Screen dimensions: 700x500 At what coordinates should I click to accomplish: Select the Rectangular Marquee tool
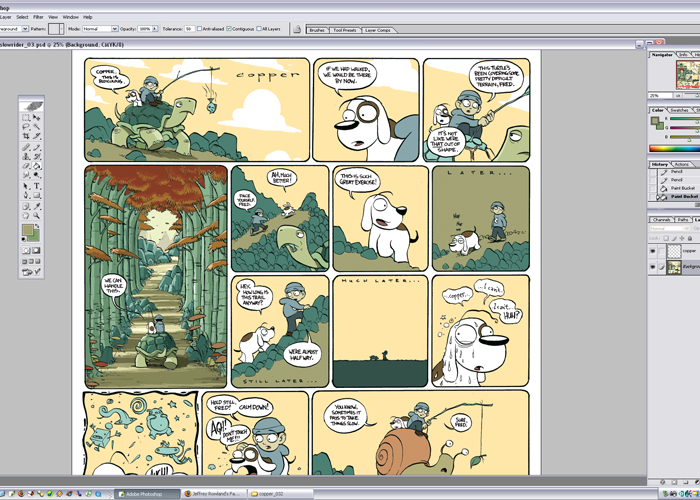pos(26,118)
